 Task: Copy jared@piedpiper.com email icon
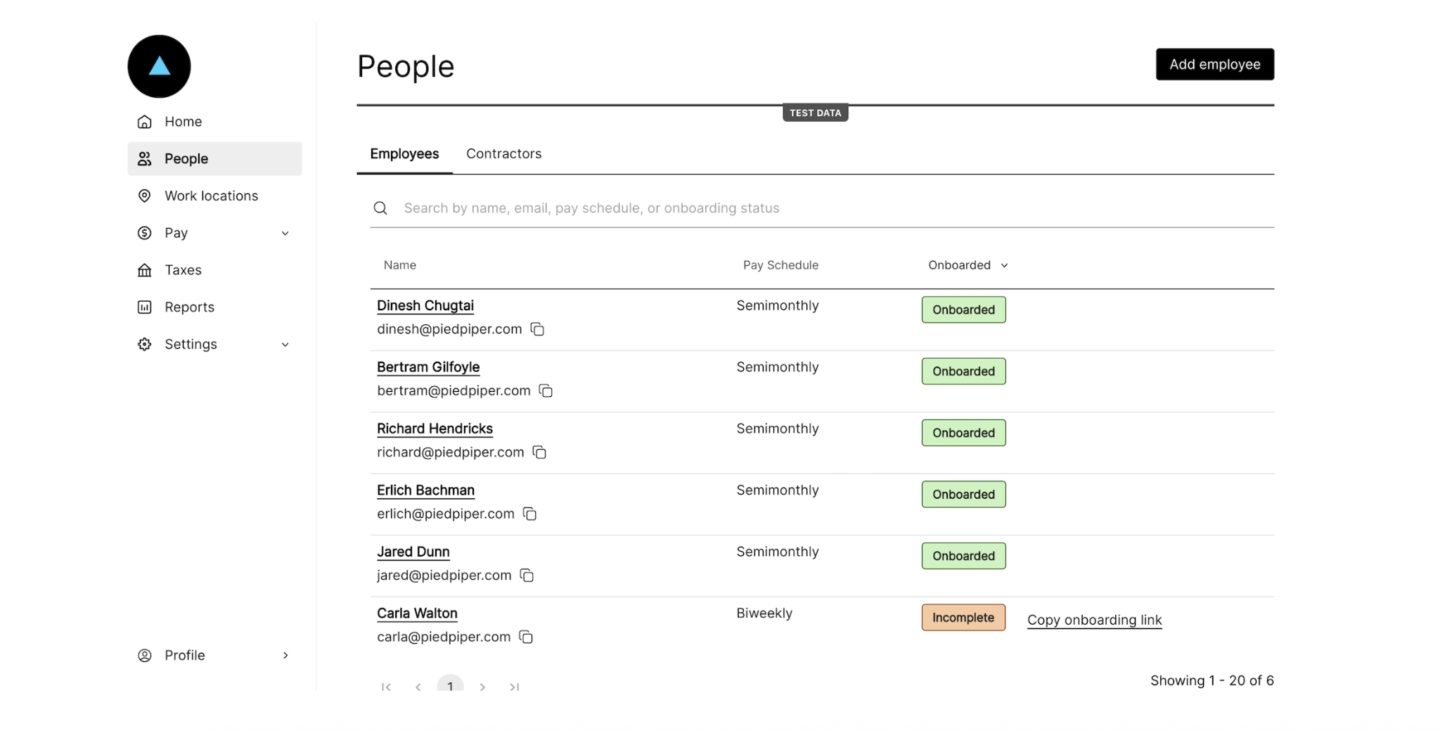(x=527, y=575)
